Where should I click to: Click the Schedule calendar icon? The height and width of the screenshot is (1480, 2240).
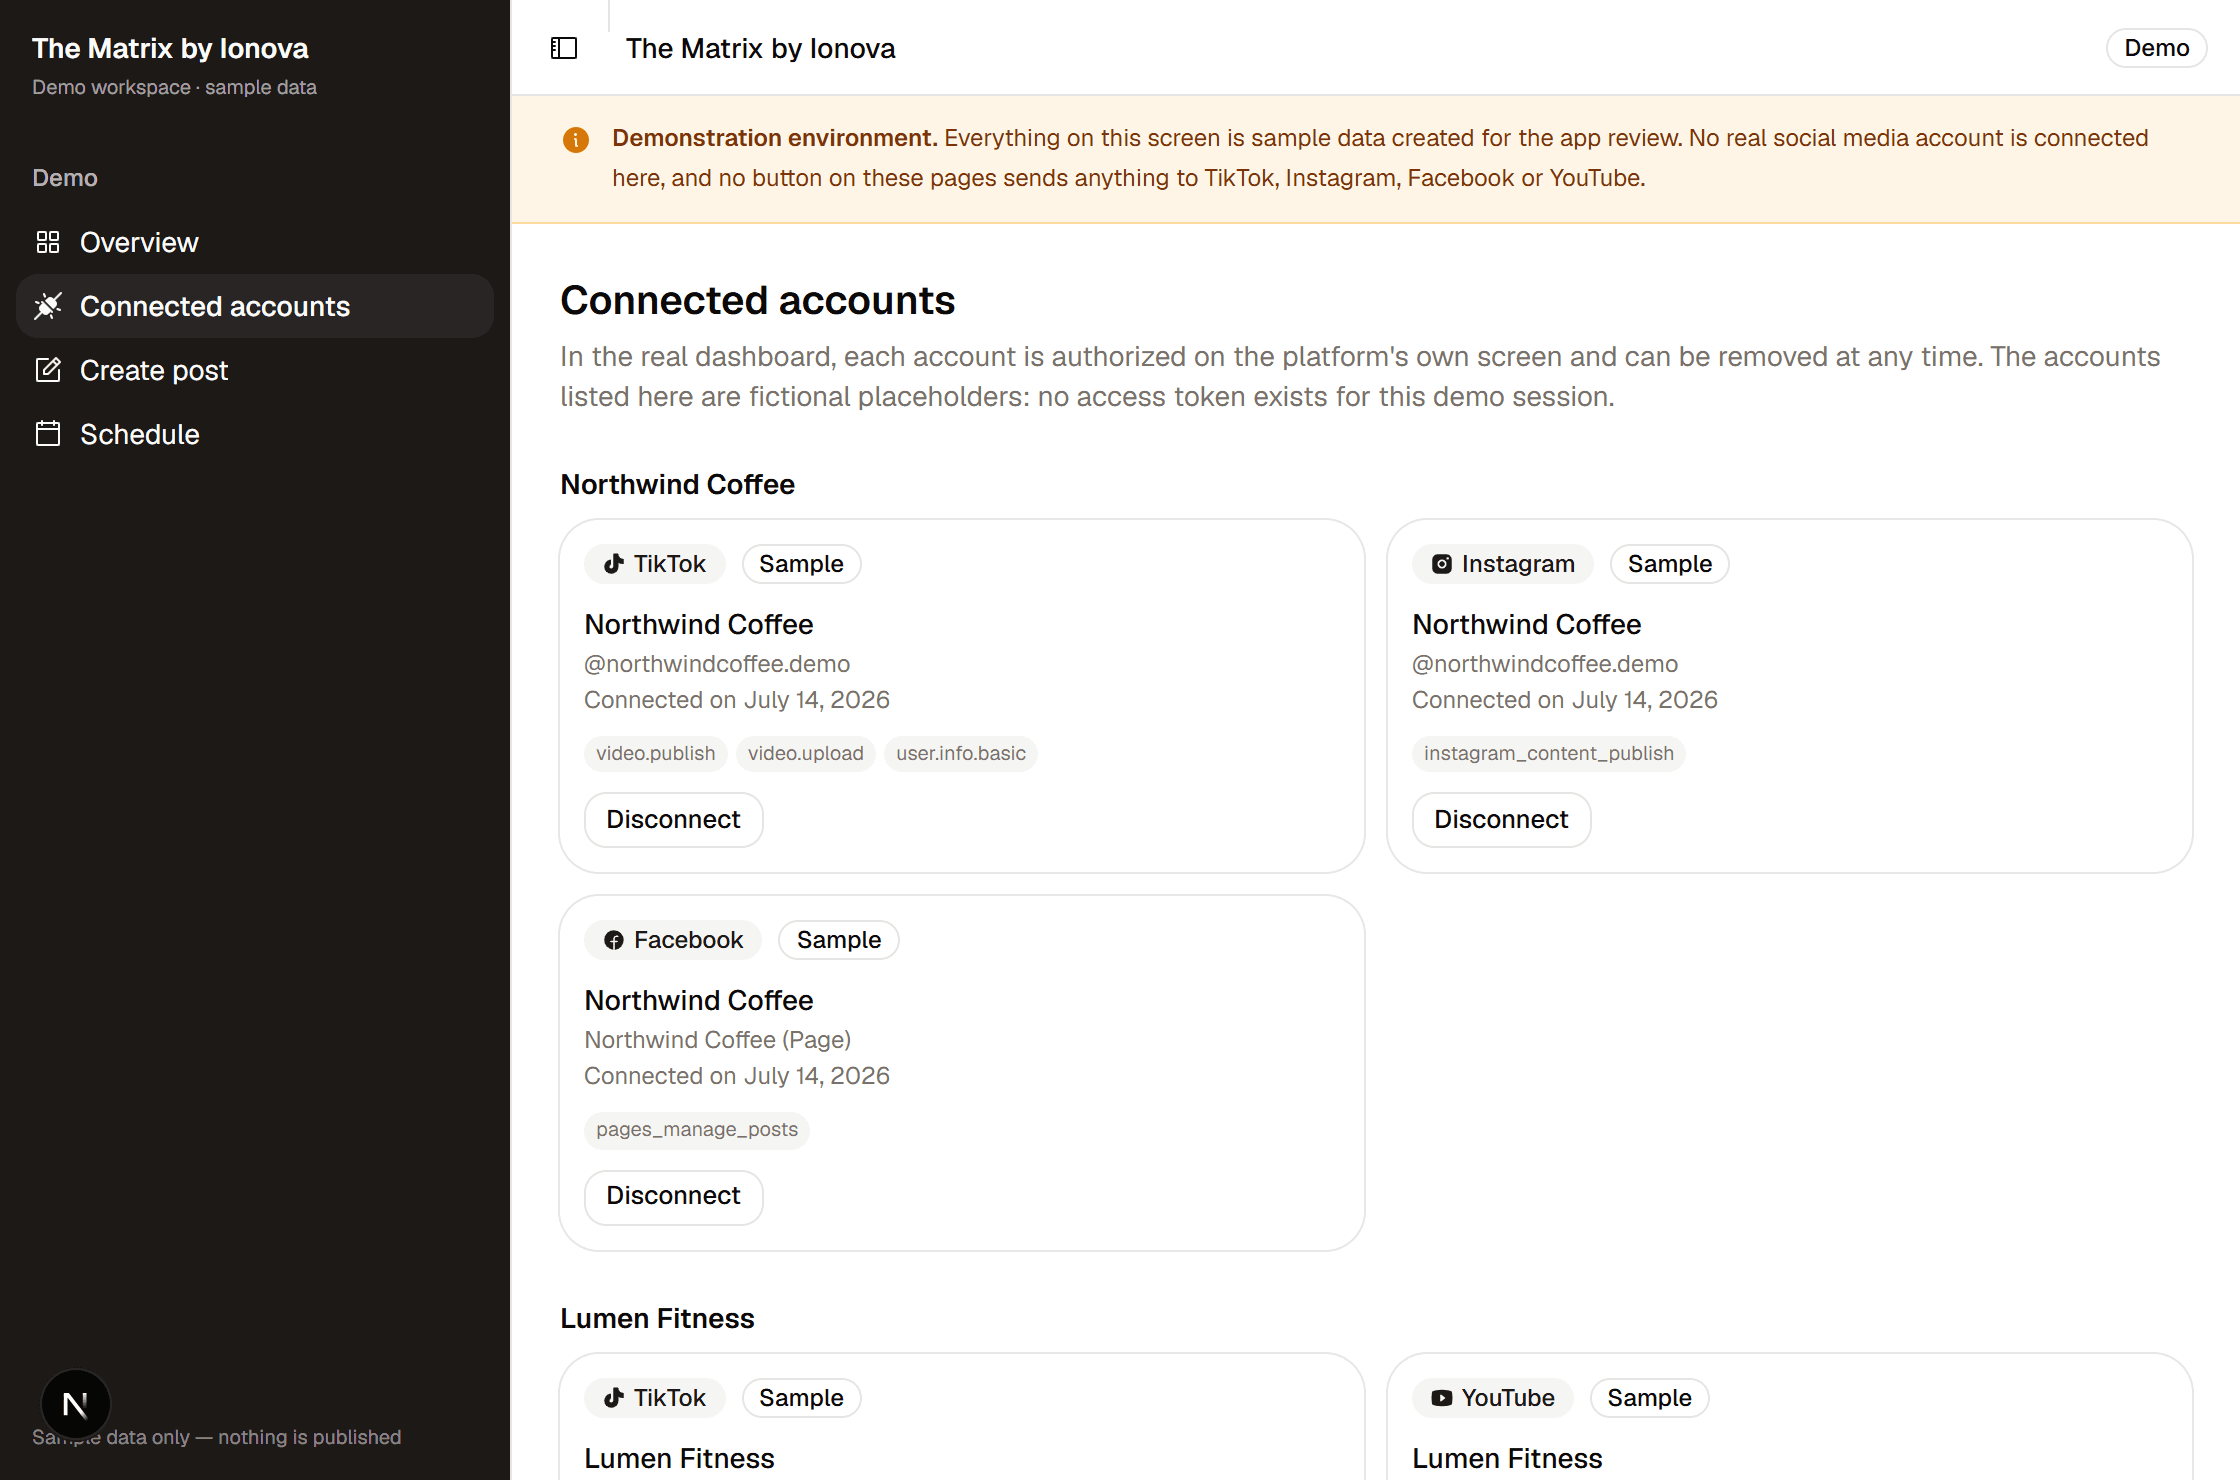pos(48,434)
